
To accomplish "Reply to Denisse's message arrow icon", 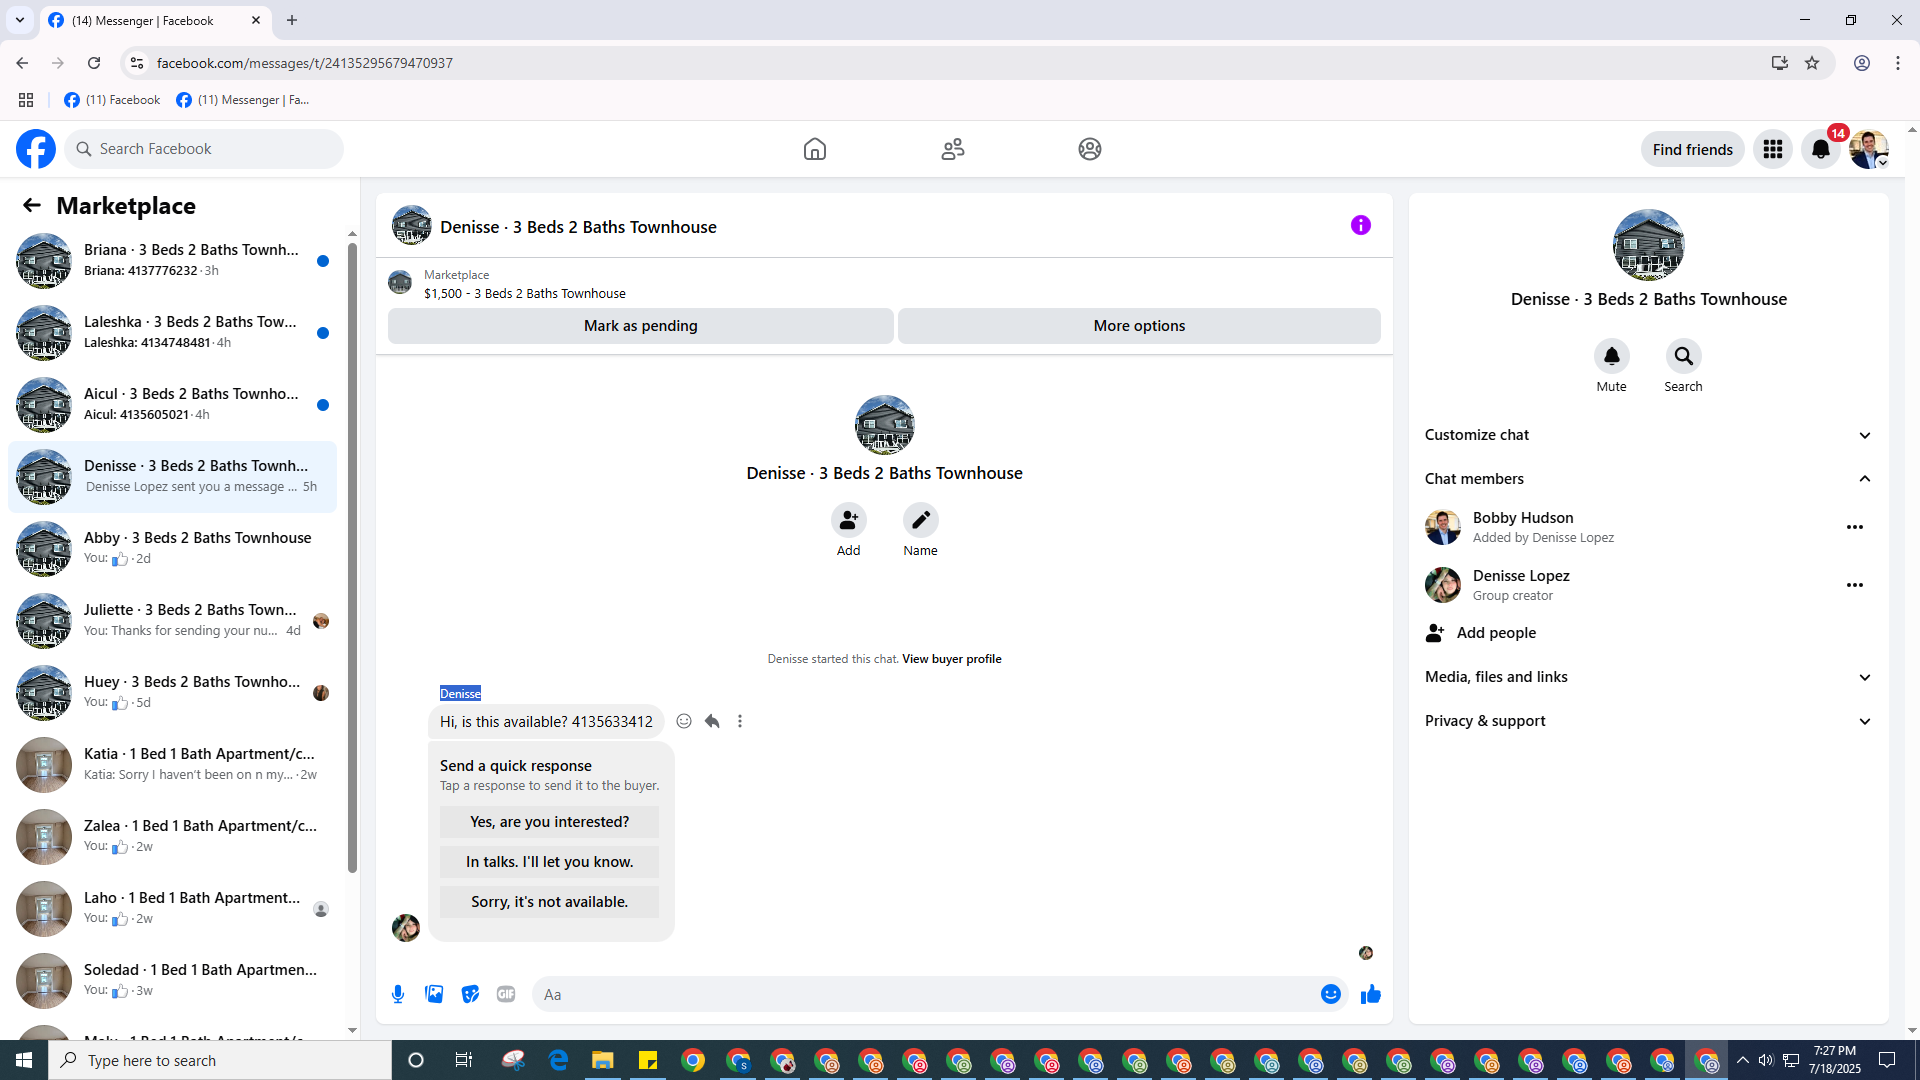I will click(712, 721).
